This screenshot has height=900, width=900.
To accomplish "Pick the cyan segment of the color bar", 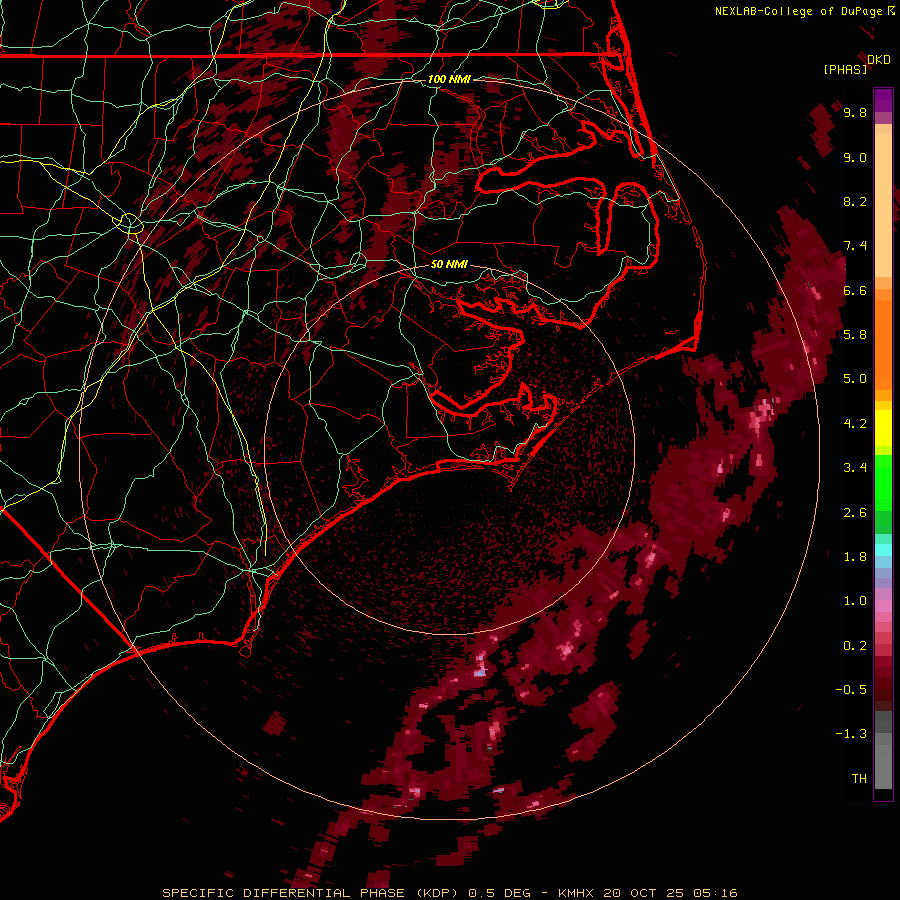I will click(x=883, y=550).
